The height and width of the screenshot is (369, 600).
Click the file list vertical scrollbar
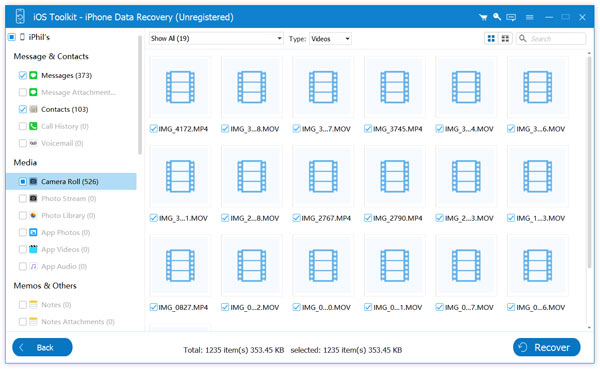590,161
